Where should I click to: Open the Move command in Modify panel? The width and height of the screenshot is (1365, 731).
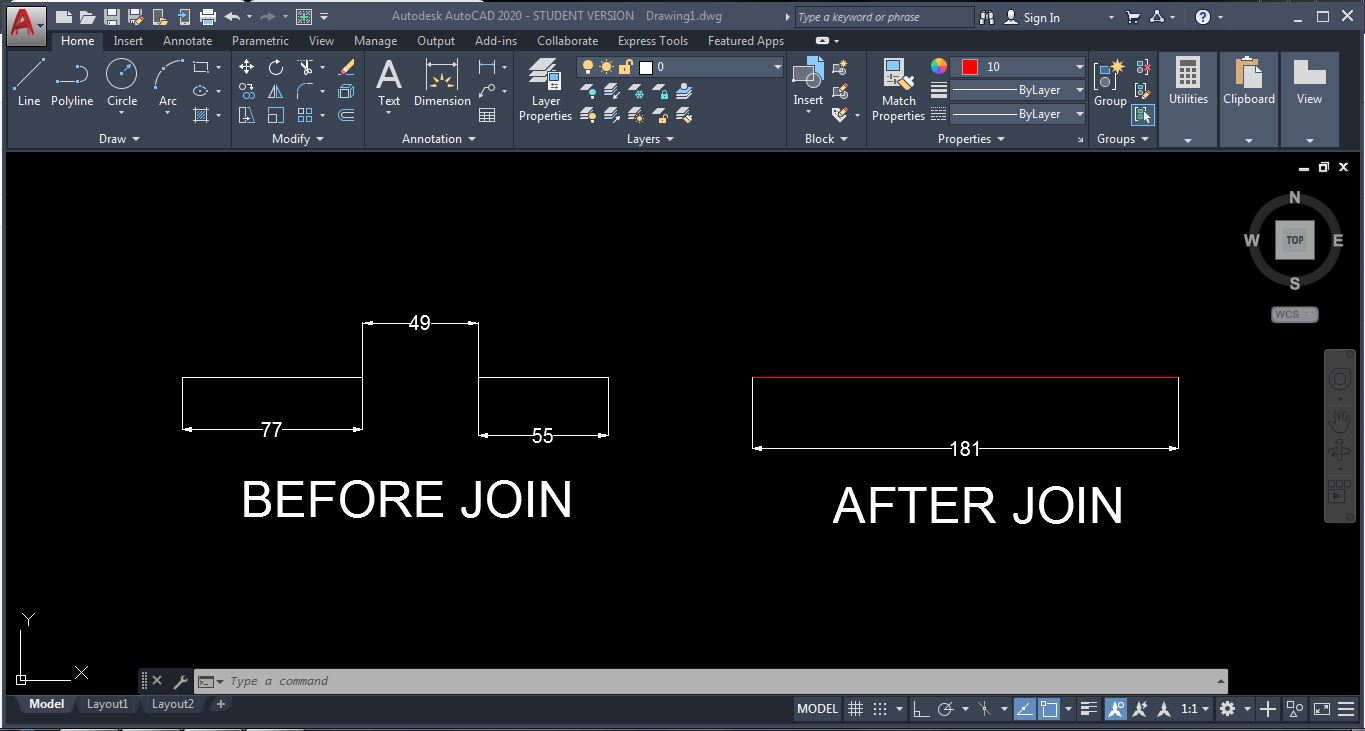click(246, 67)
